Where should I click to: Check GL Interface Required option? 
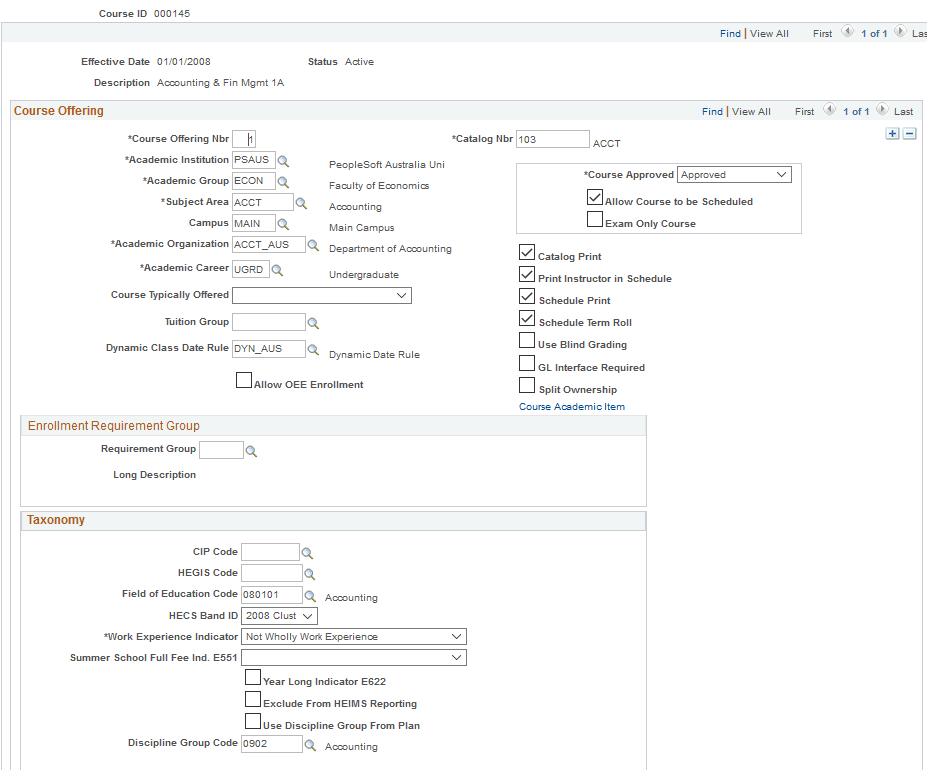coord(527,363)
